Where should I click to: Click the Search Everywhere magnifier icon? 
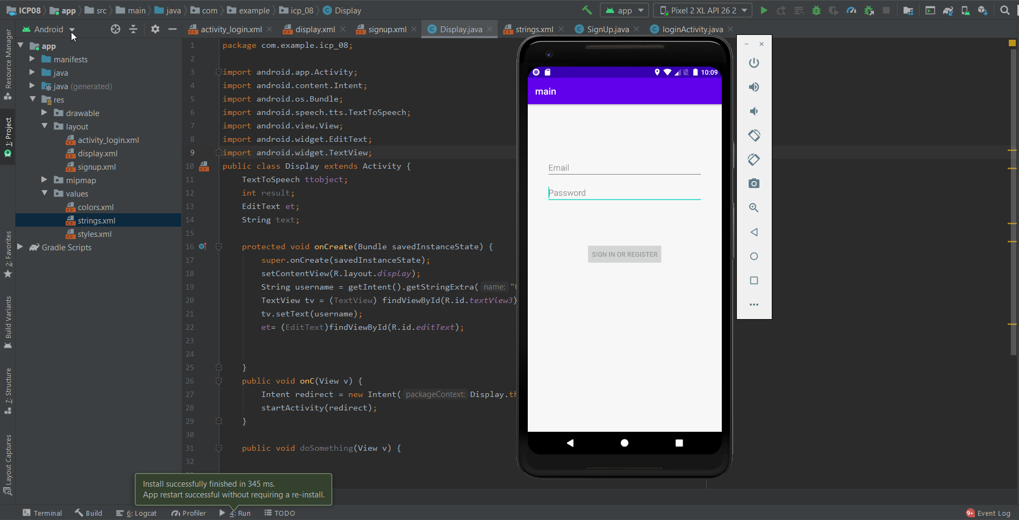pos(1004,10)
